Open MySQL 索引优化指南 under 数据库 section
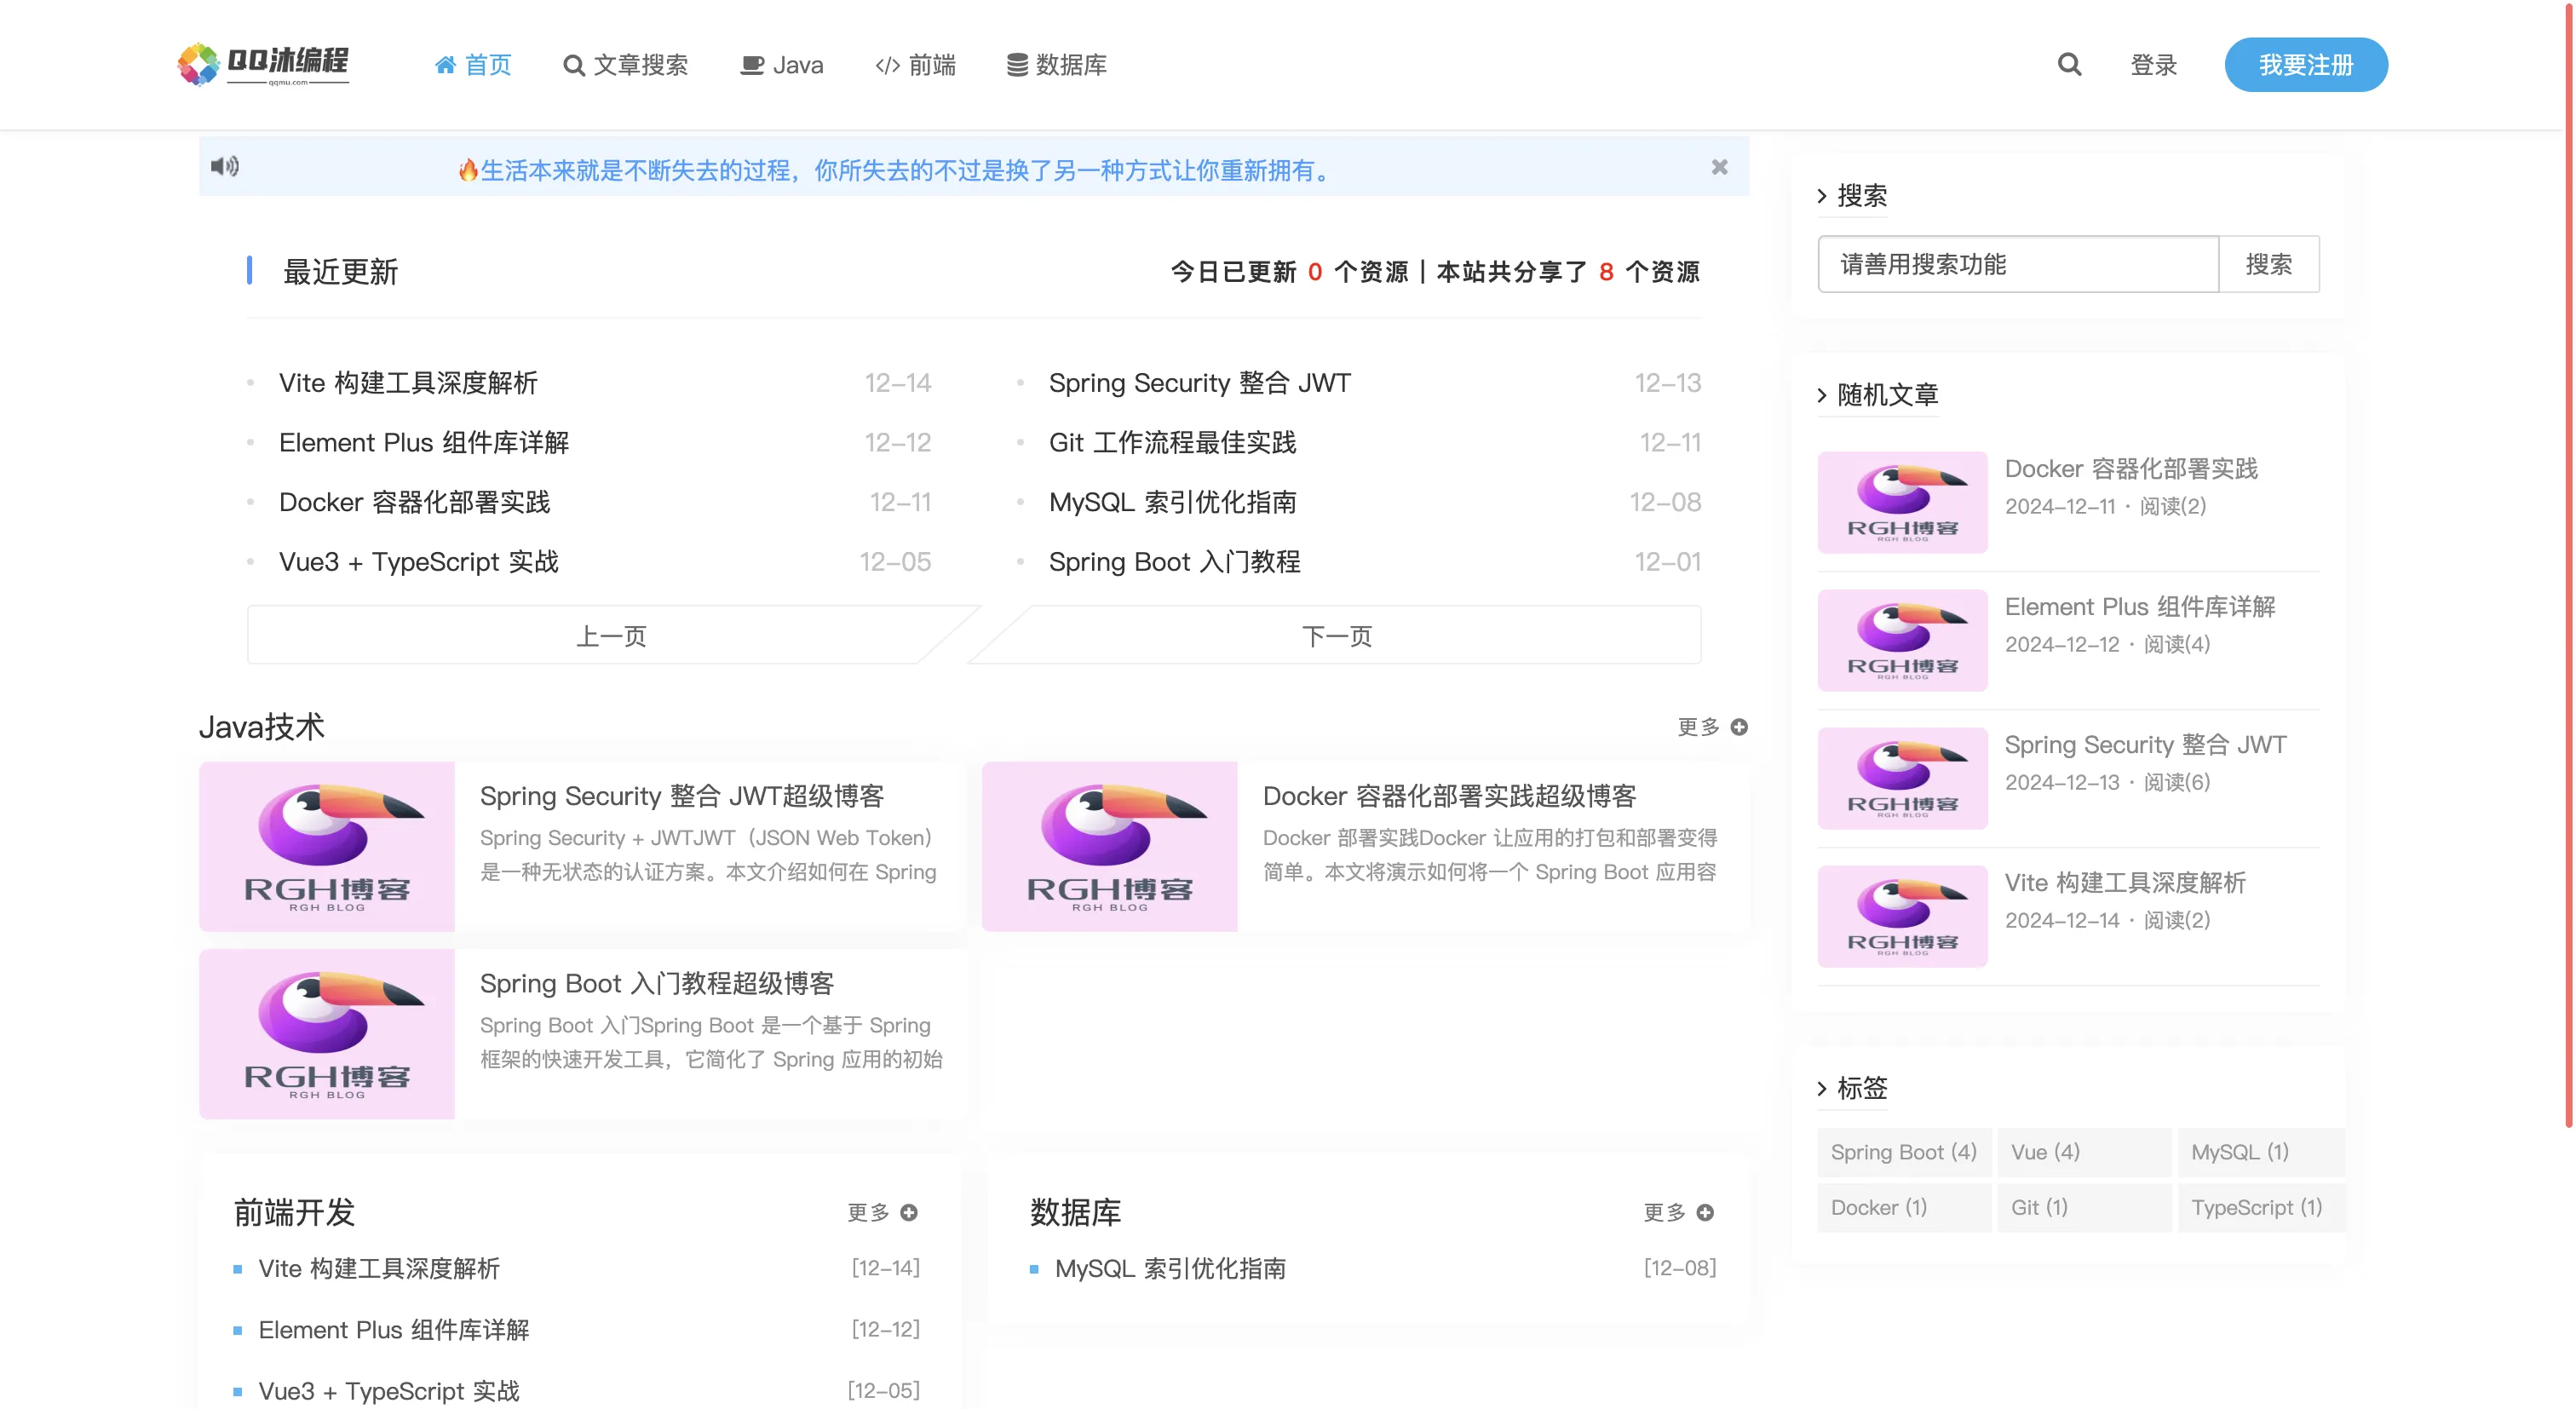 (1170, 1268)
